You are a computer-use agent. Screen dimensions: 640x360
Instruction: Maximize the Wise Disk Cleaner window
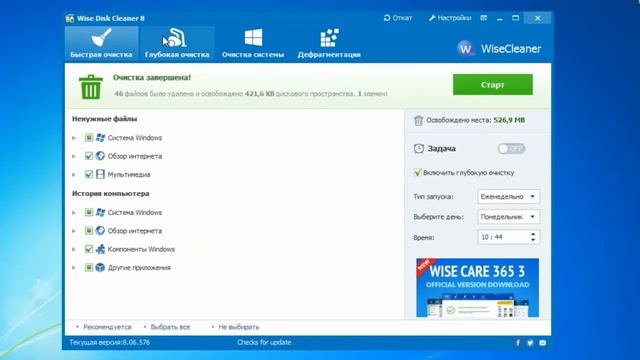516,18
